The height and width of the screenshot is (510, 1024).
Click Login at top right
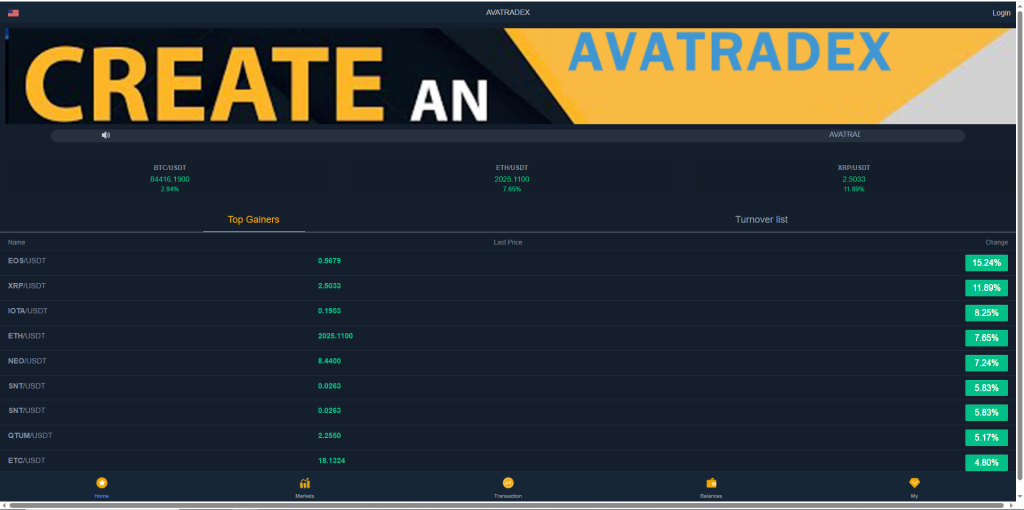(1001, 13)
